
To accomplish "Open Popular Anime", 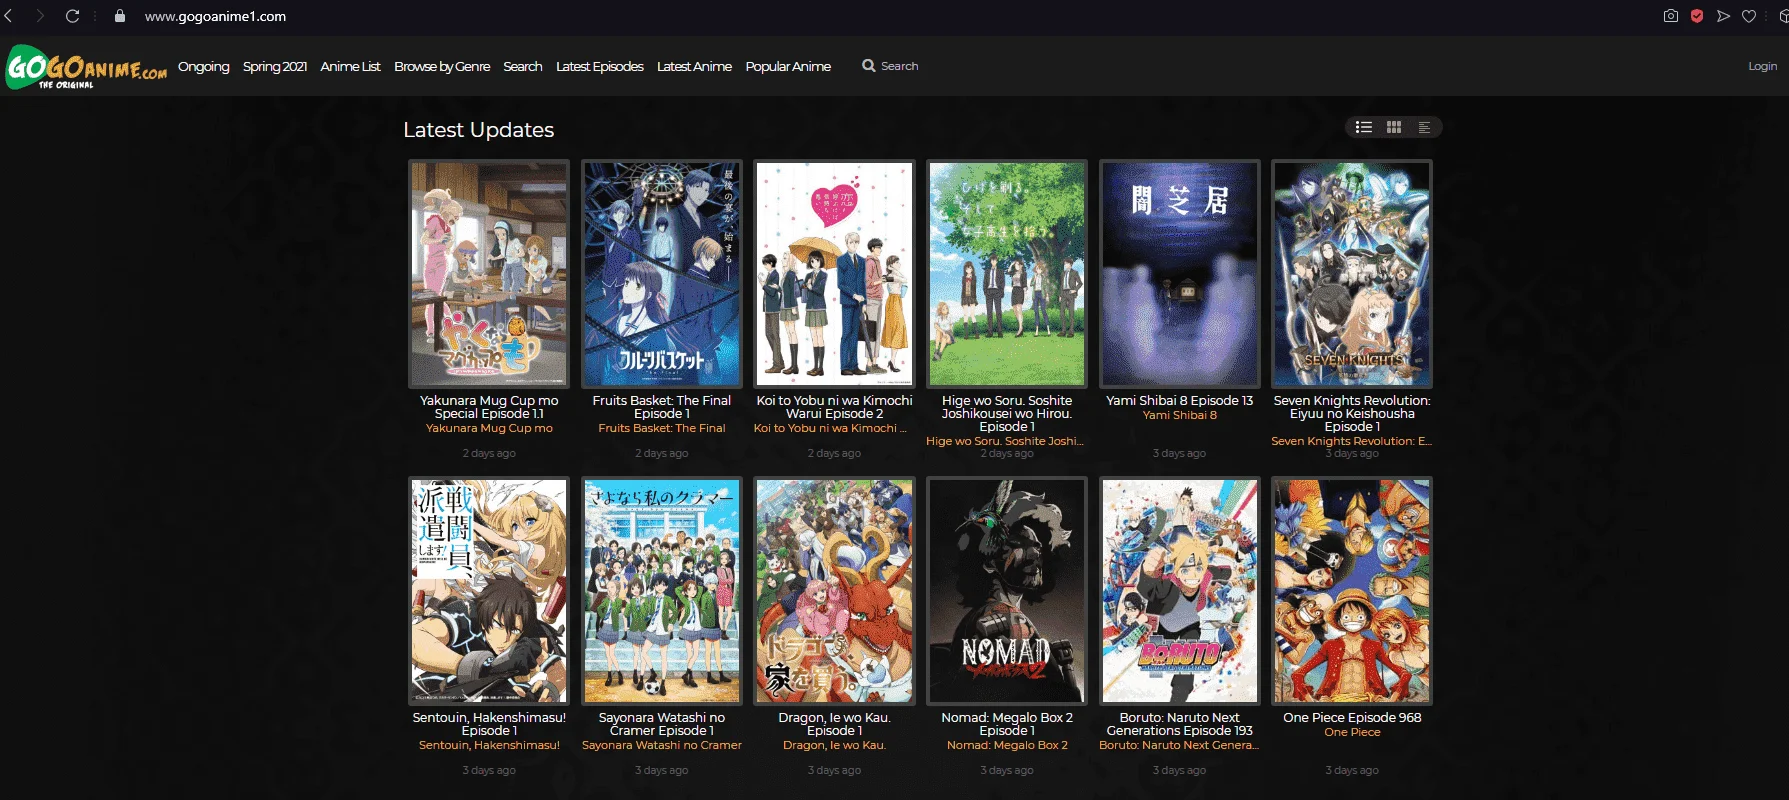I will [x=788, y=66].
